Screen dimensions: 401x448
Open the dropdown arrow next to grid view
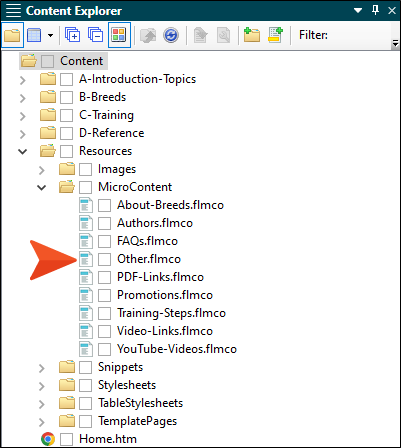coord(50,35)
